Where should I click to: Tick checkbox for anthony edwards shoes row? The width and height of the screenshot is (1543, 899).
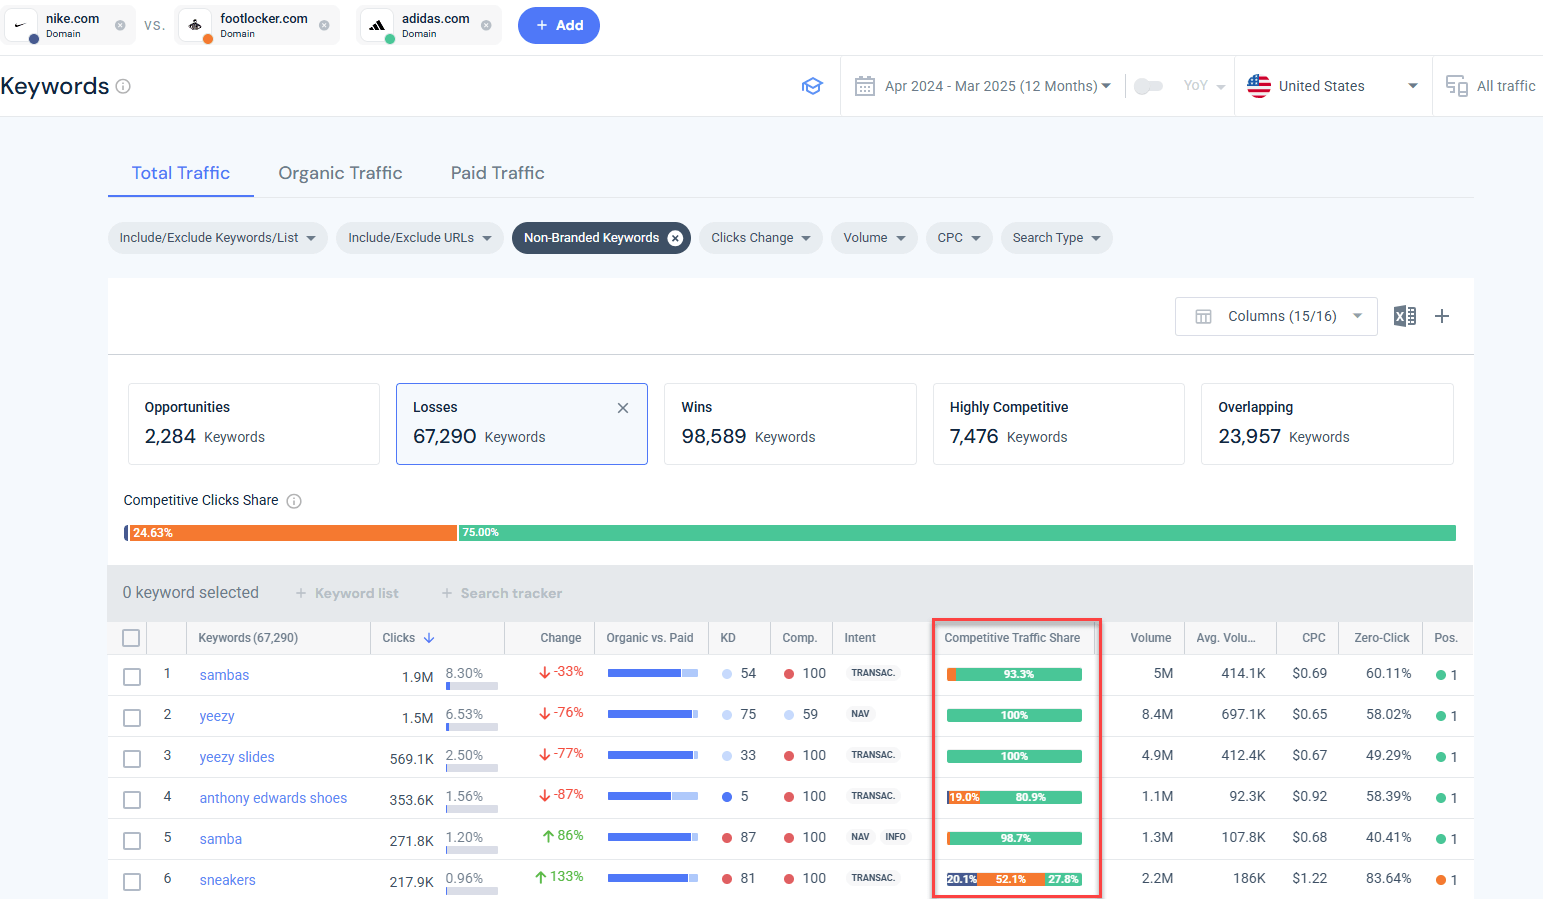point(132,800)
